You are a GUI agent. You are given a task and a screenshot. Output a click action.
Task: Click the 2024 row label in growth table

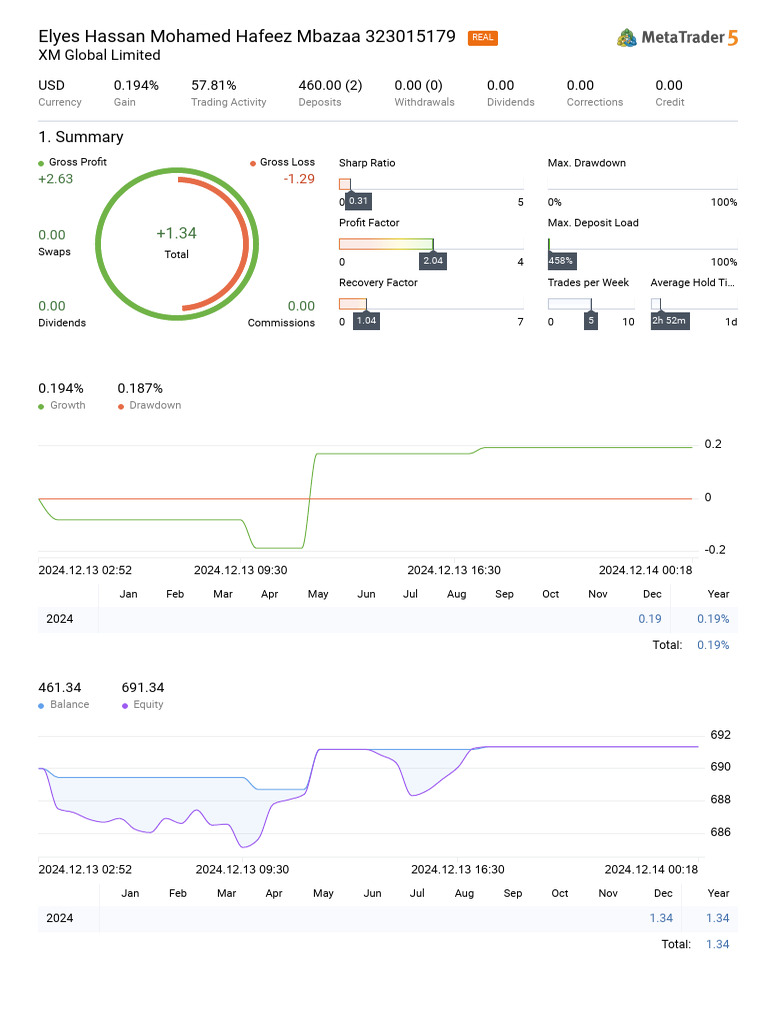coord(59,618)
